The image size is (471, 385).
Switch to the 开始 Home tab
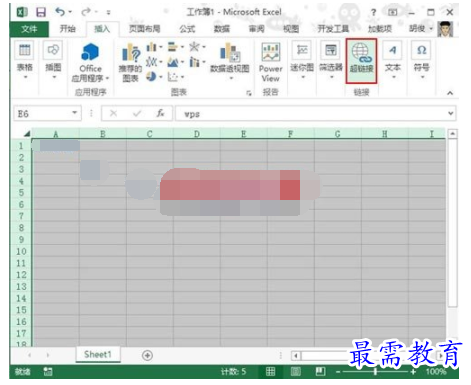(67, 29)
